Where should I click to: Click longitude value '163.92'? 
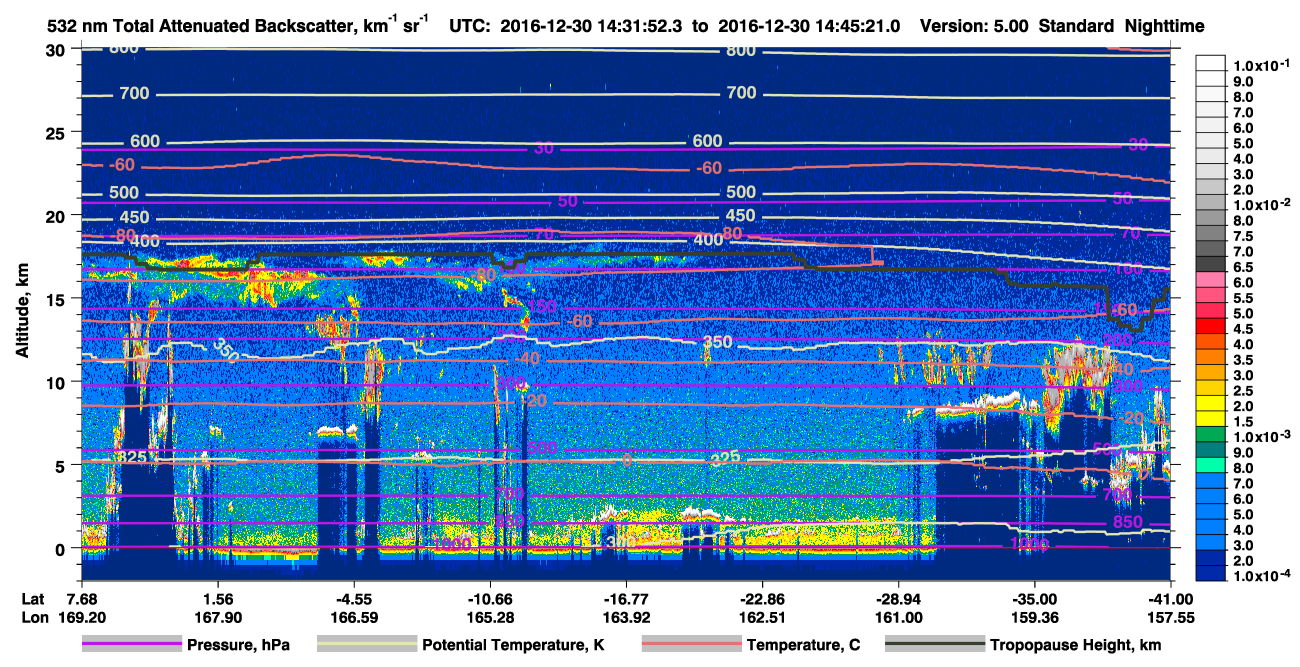click(x=625, y=617)
